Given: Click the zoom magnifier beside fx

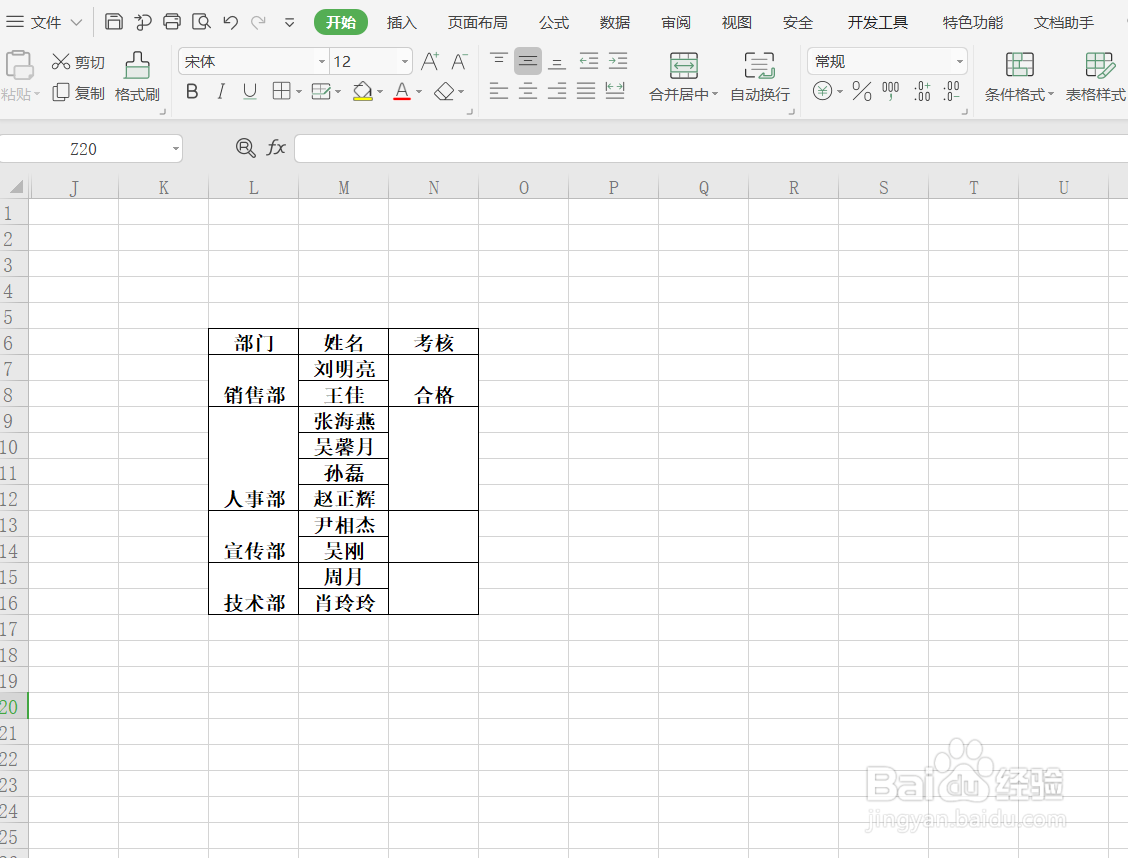Looking at the screenshot, I should (245, 148).
